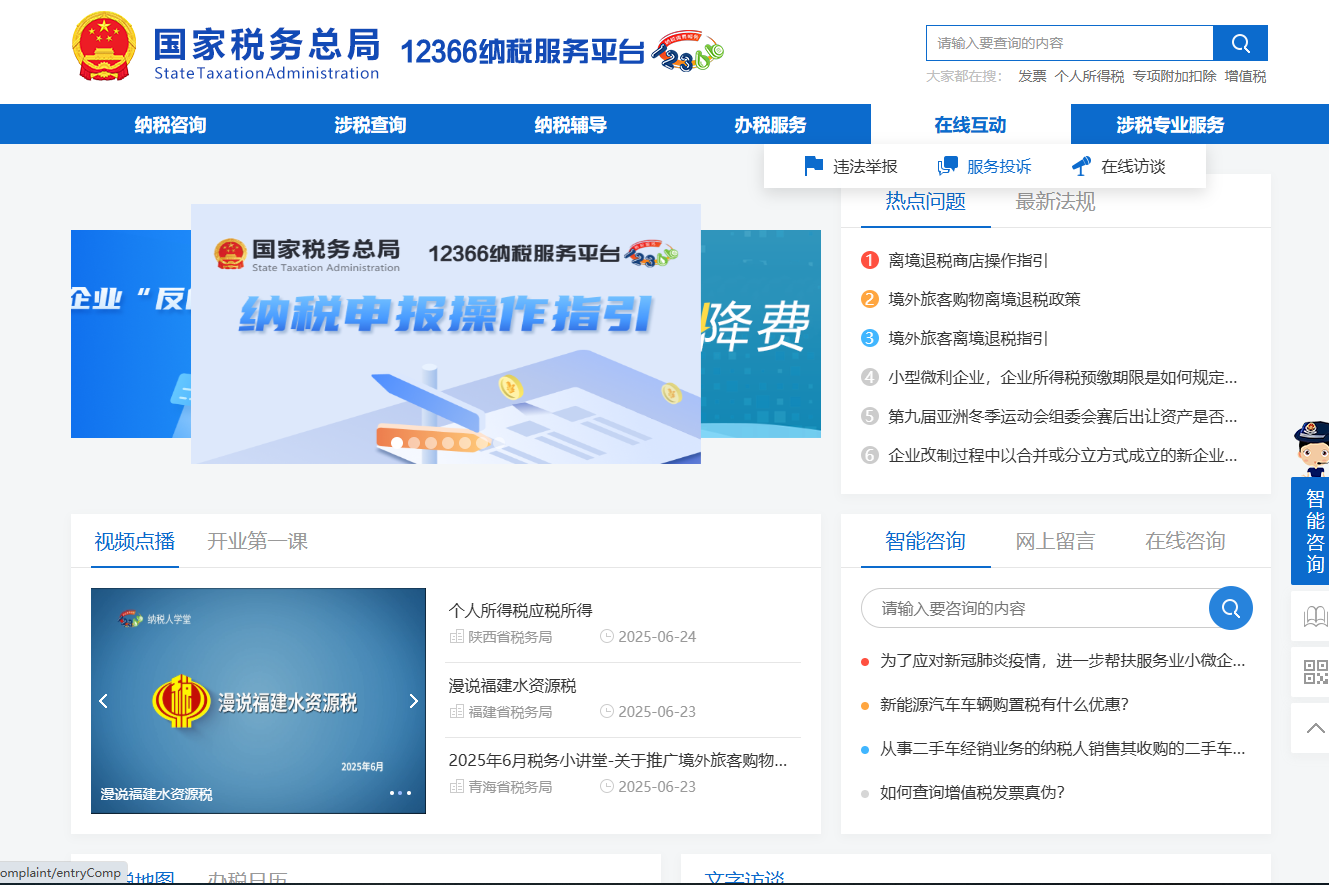Image resolution: width=1329 pixels, height=885 pixels.
Task: Show next video with right arrow
Action: [413, 701]
